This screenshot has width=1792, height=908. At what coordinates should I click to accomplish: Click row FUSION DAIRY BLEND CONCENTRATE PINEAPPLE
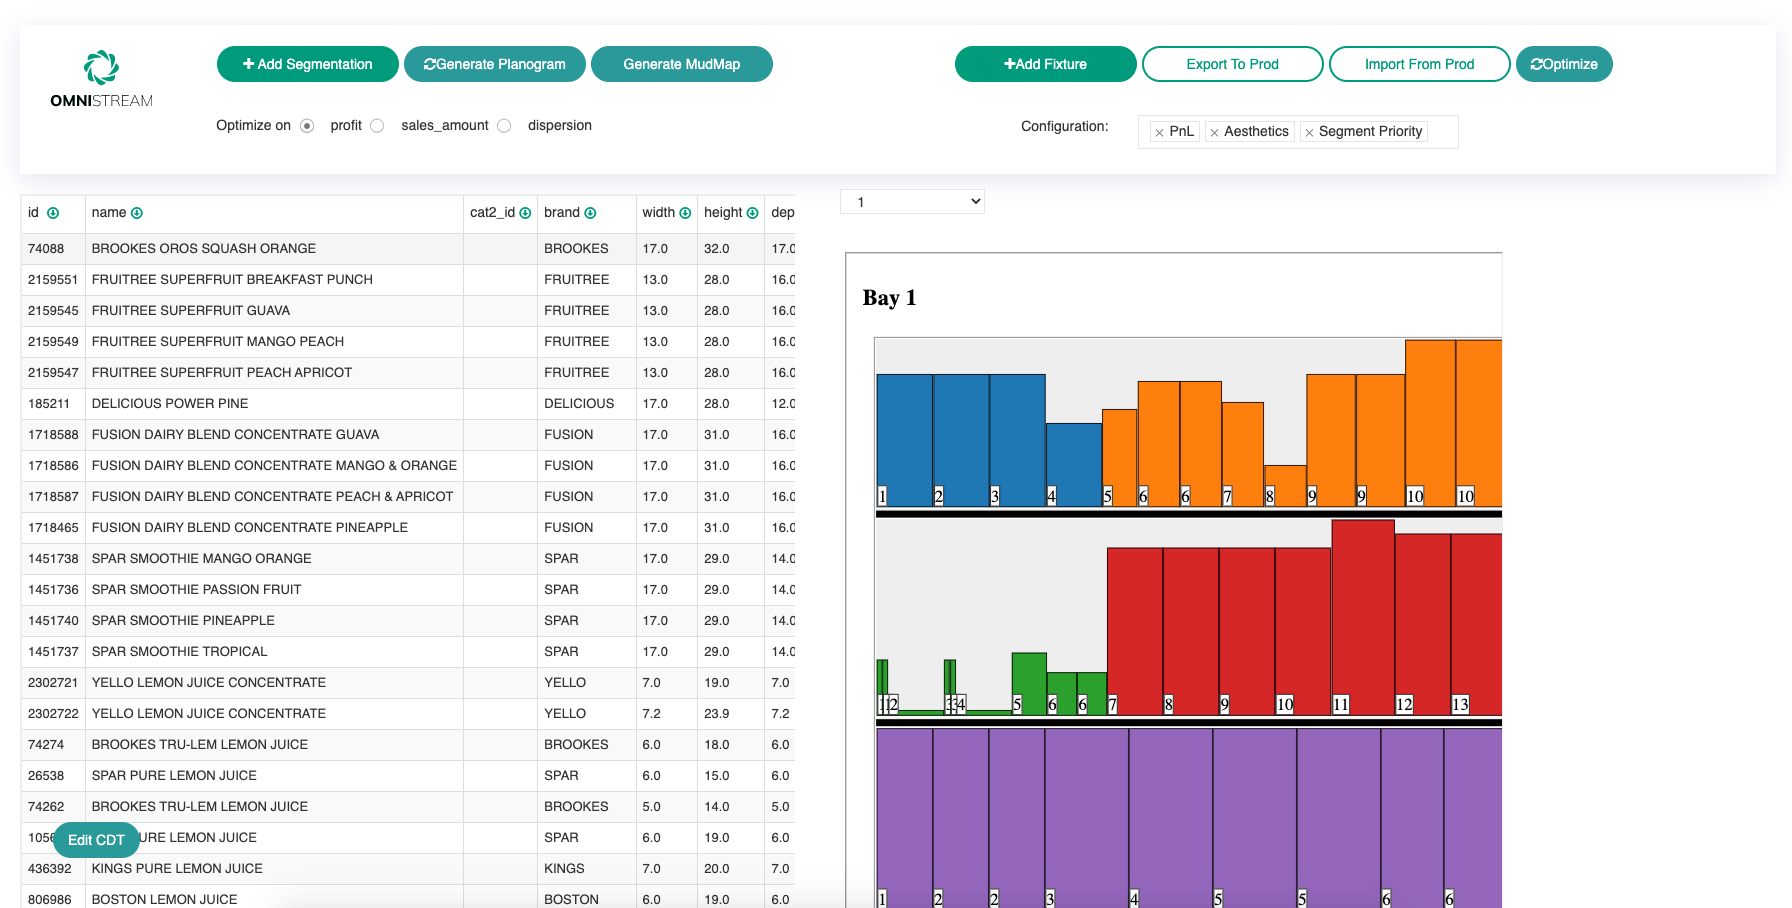click(x=408, y=528)
